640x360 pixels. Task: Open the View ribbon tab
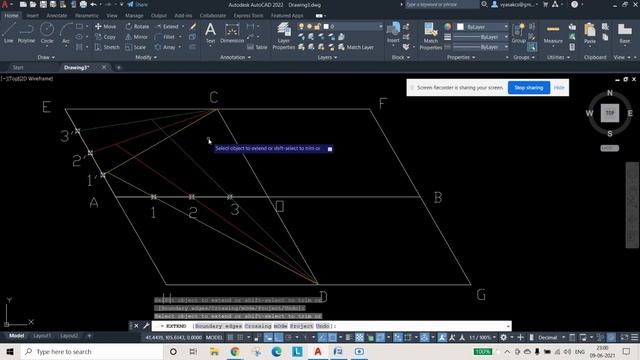tap(112, 16)
